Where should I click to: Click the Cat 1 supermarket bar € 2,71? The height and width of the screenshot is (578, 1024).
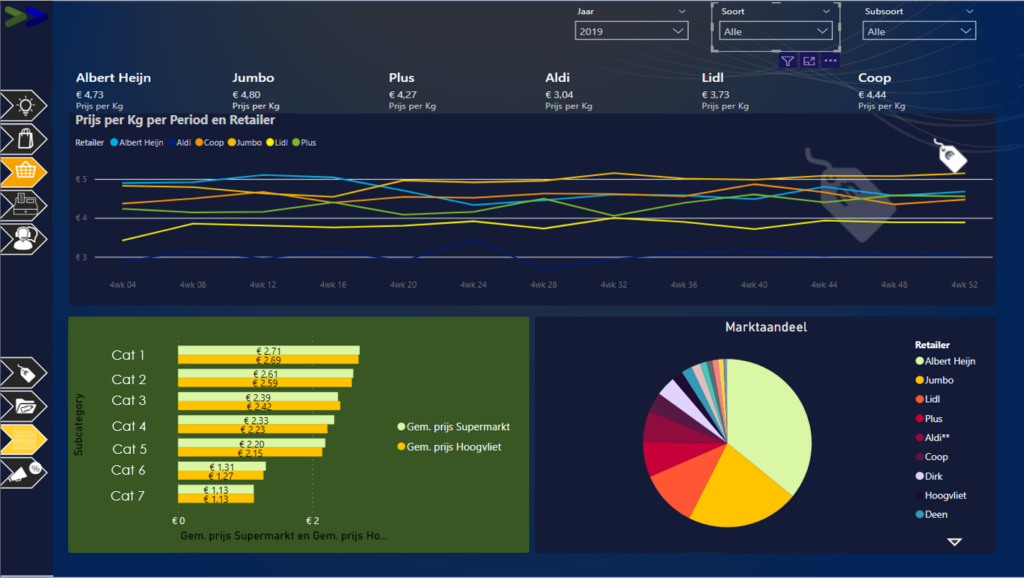tap(268, 351)
